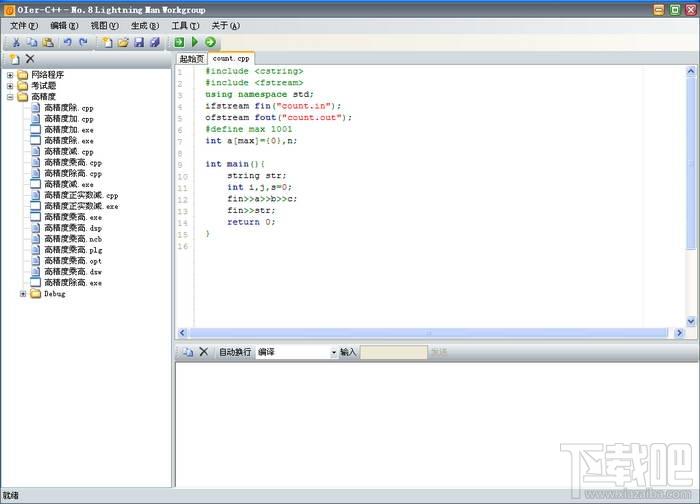Click the X delete icon in file panel

tap(30, 58)
